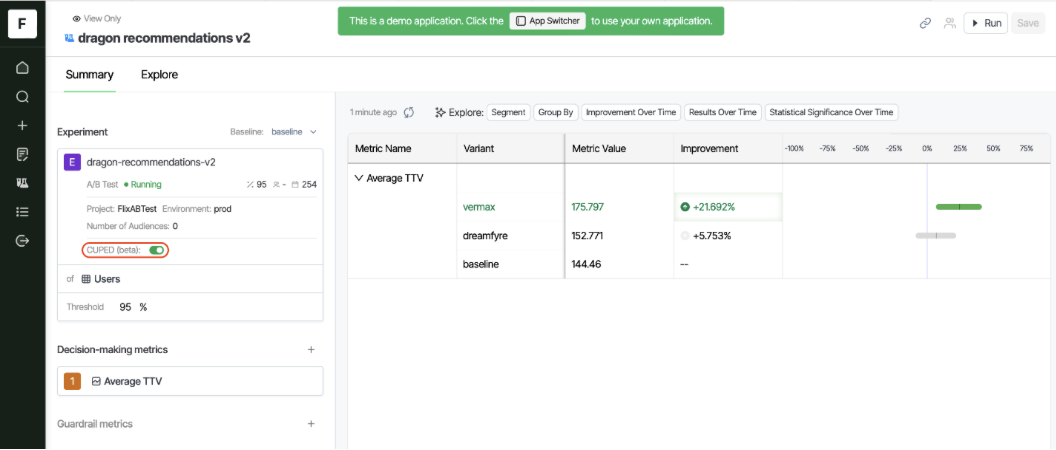Select the Summary tab
The image size is (1056, 450).
pos(89,75)
